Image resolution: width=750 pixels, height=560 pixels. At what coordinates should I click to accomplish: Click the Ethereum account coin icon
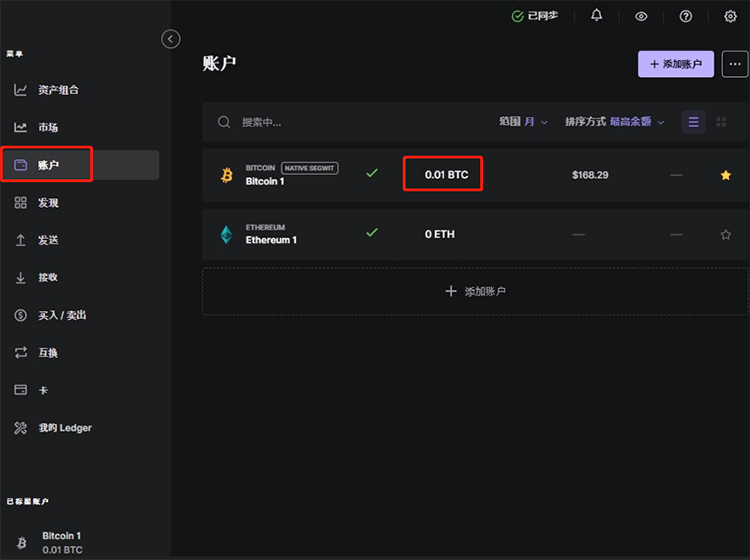[x=227, y=234]
